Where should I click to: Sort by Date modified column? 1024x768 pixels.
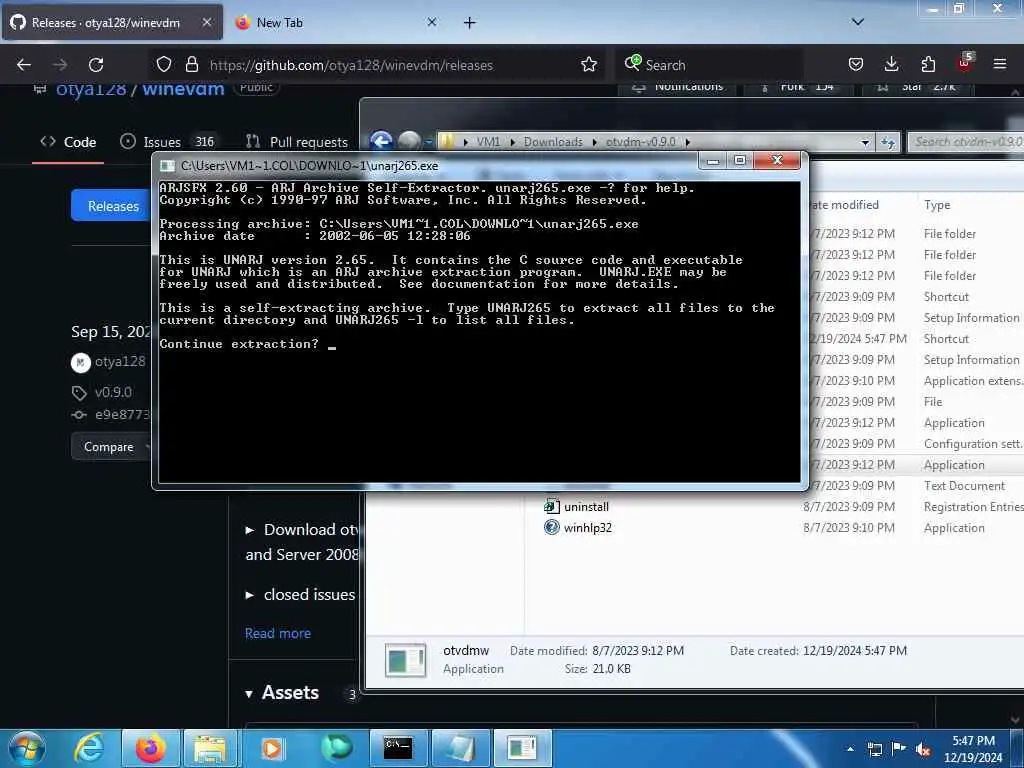tap(846, 205)
